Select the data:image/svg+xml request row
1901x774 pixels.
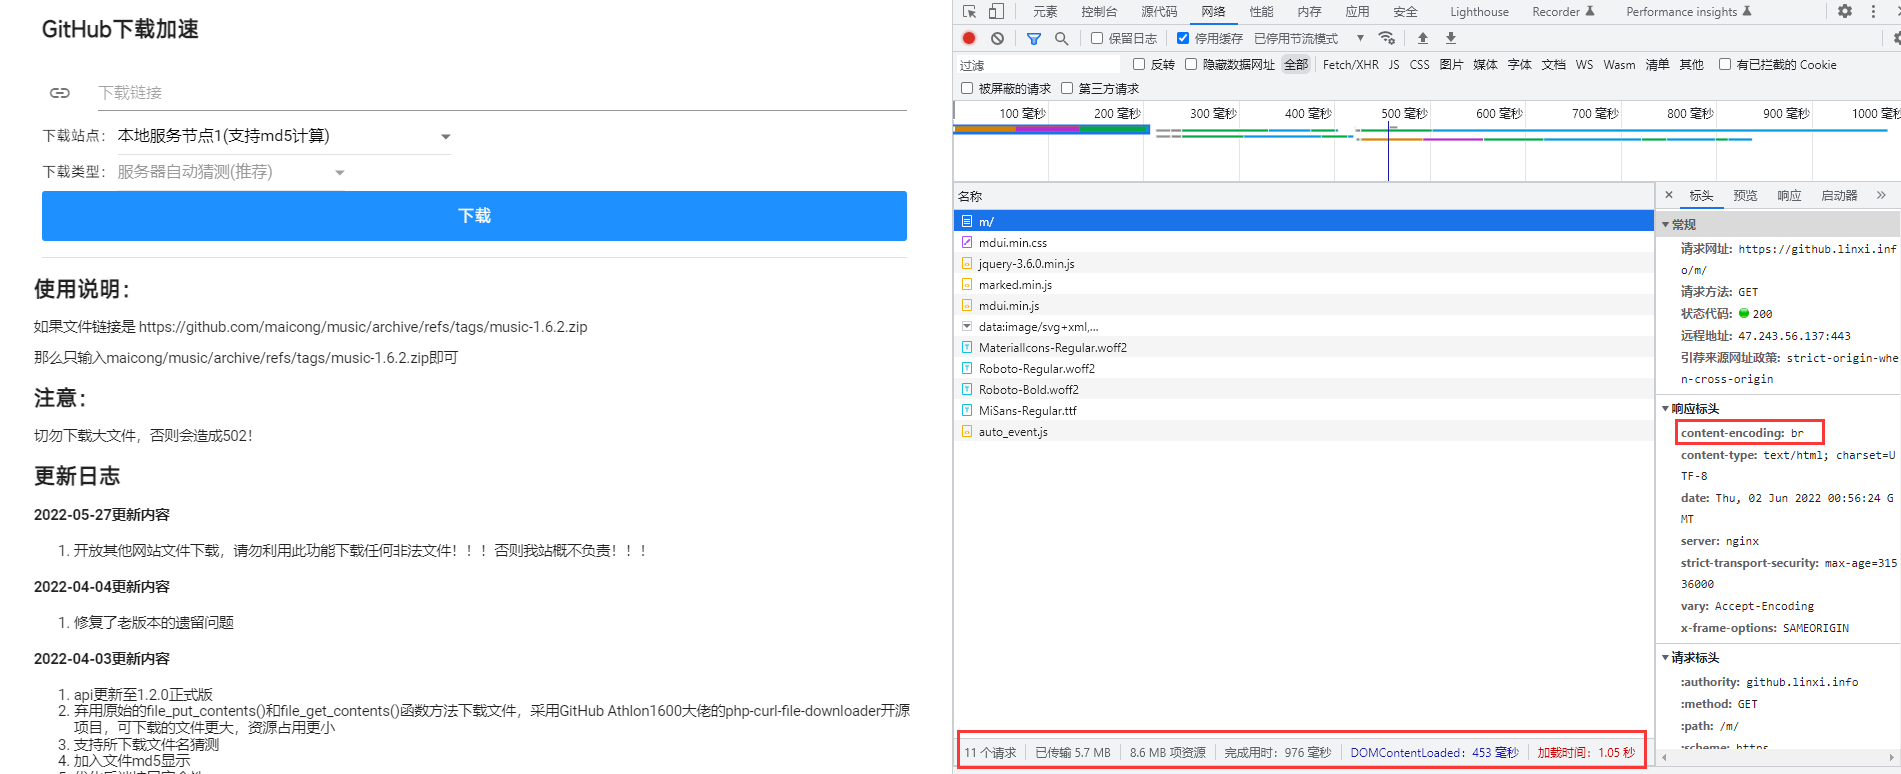click(x=1304, y=326)
